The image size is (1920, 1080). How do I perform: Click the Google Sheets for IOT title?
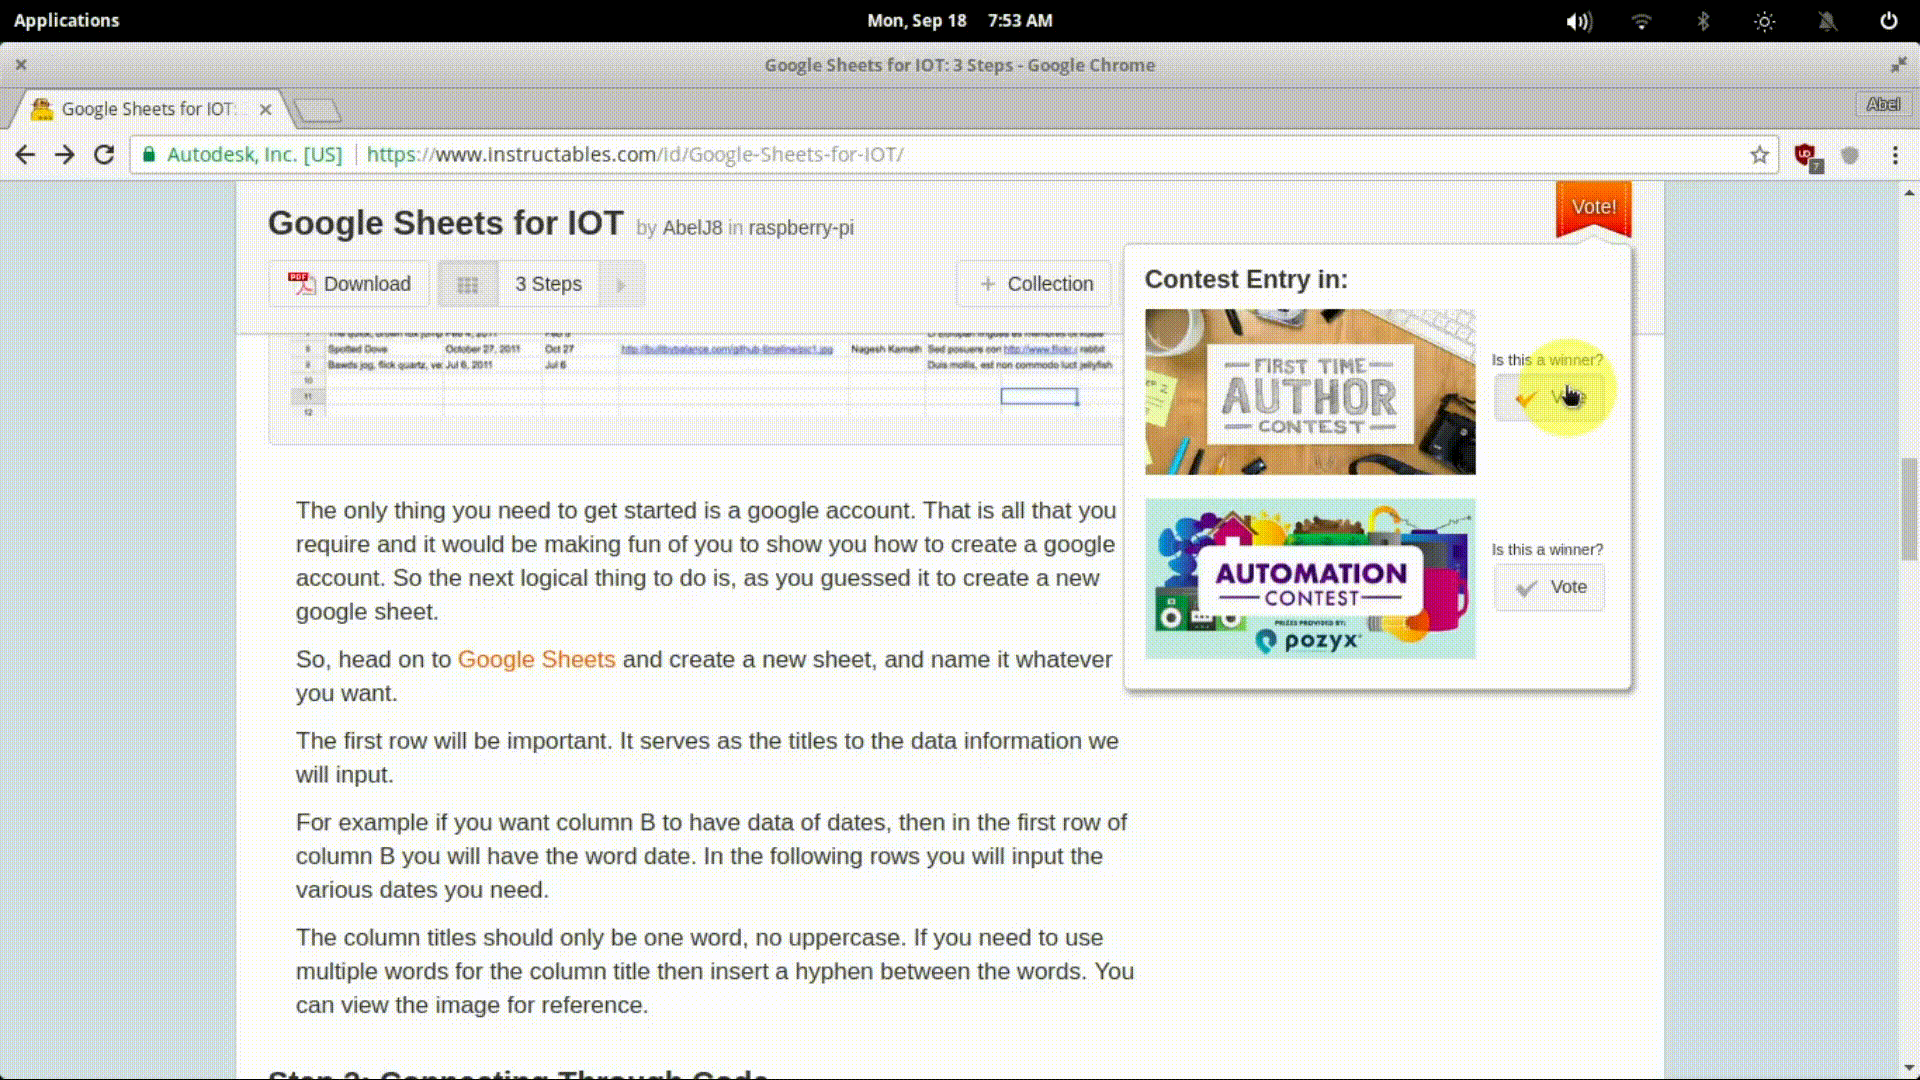[445, 223]
